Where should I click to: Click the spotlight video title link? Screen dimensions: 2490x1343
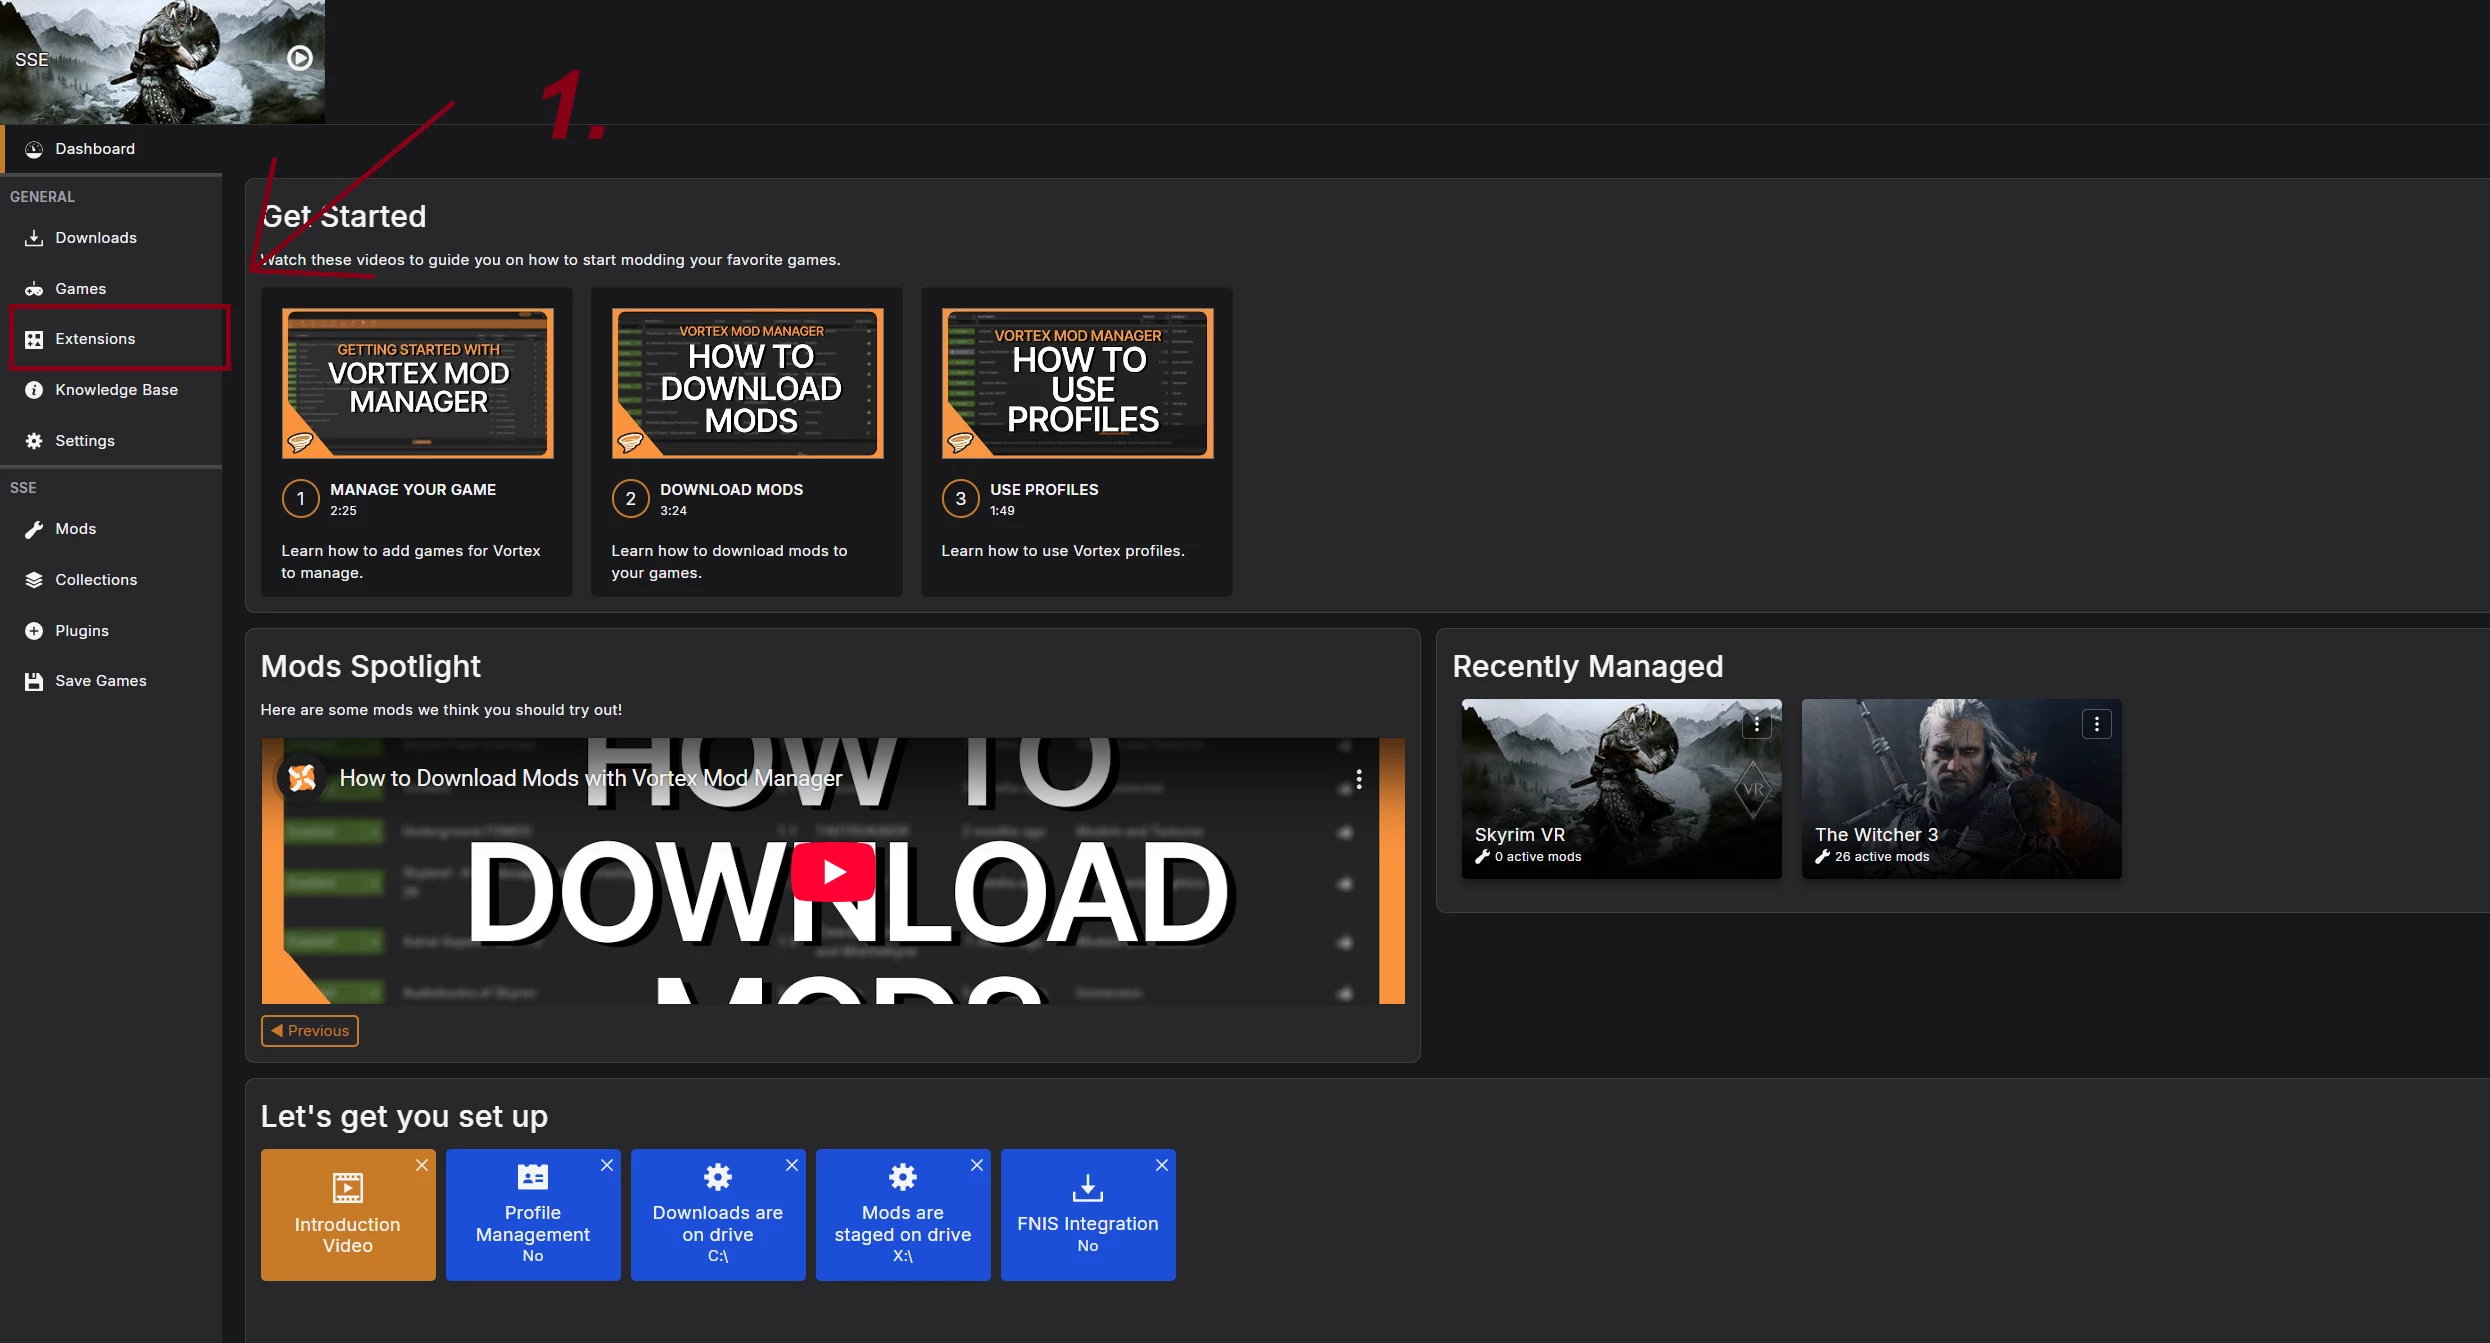590,778
